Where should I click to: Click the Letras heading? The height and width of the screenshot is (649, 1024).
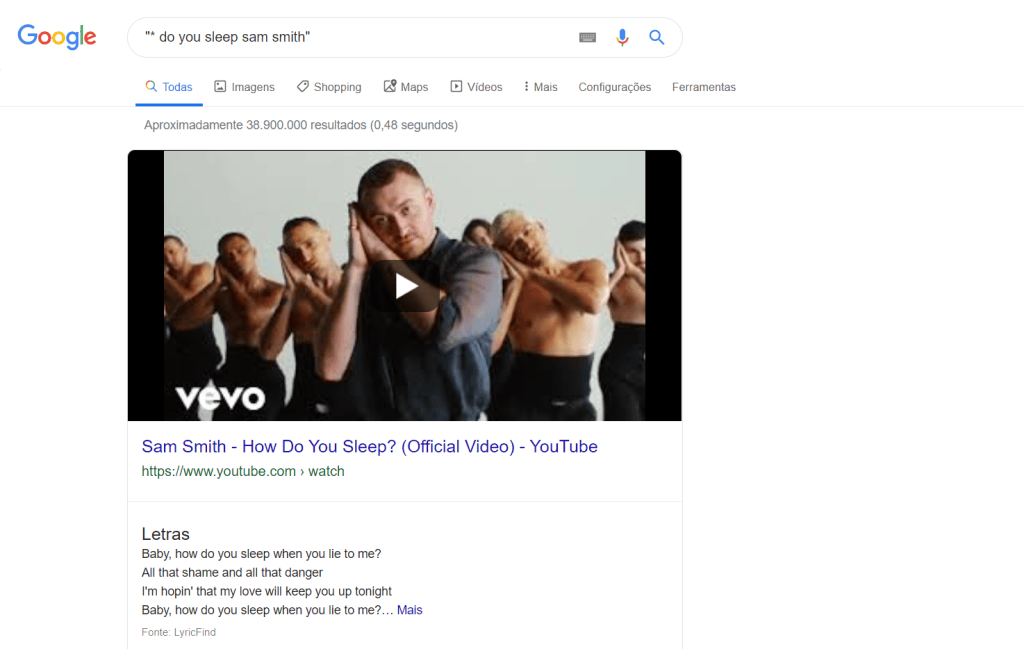[x=165, y=534]
